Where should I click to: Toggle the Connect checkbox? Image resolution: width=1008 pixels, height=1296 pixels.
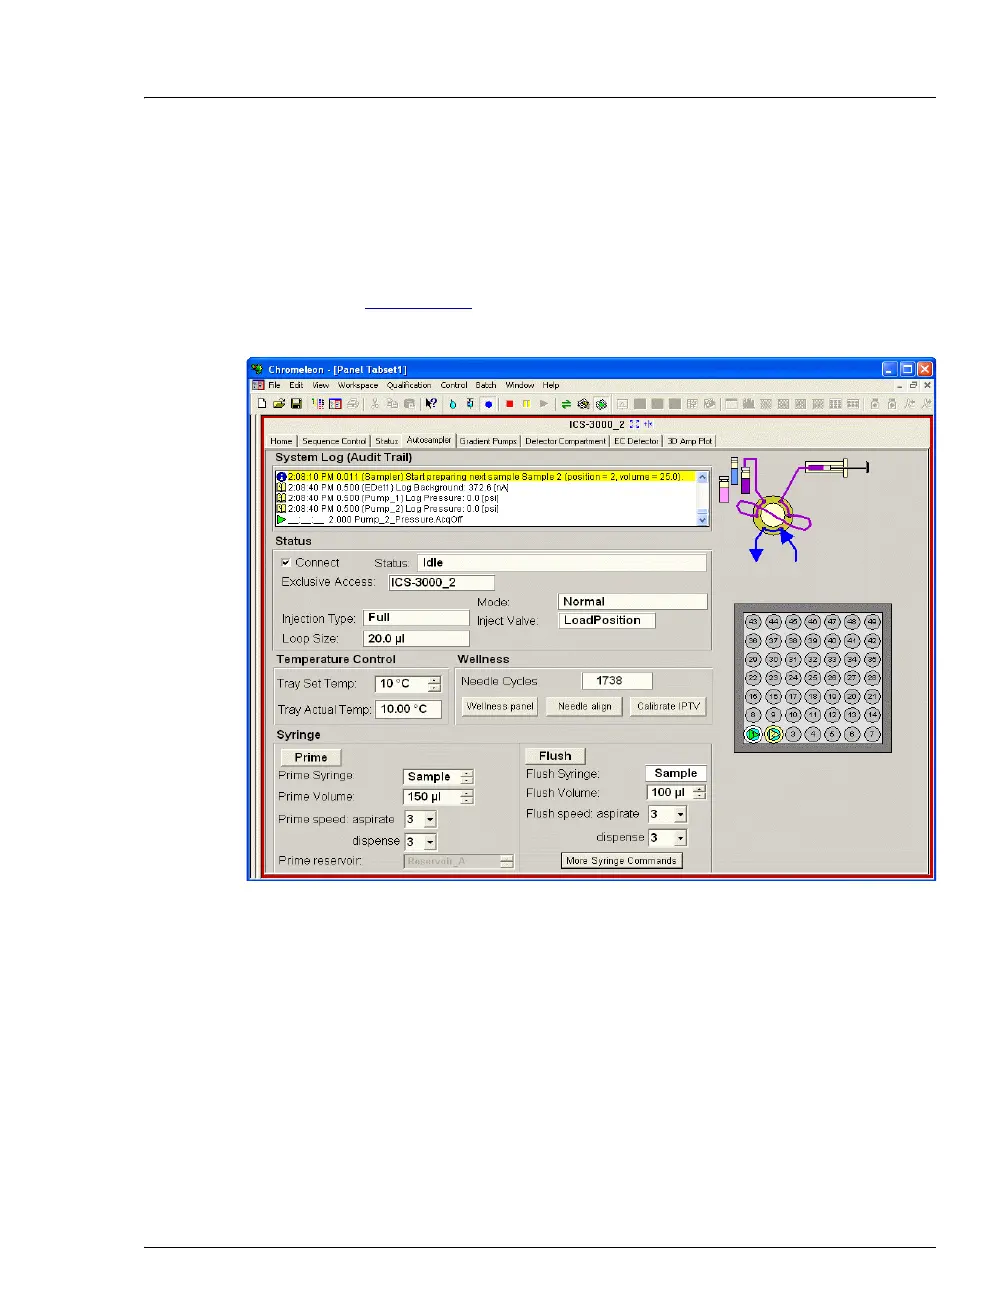[x=286, y=563]
